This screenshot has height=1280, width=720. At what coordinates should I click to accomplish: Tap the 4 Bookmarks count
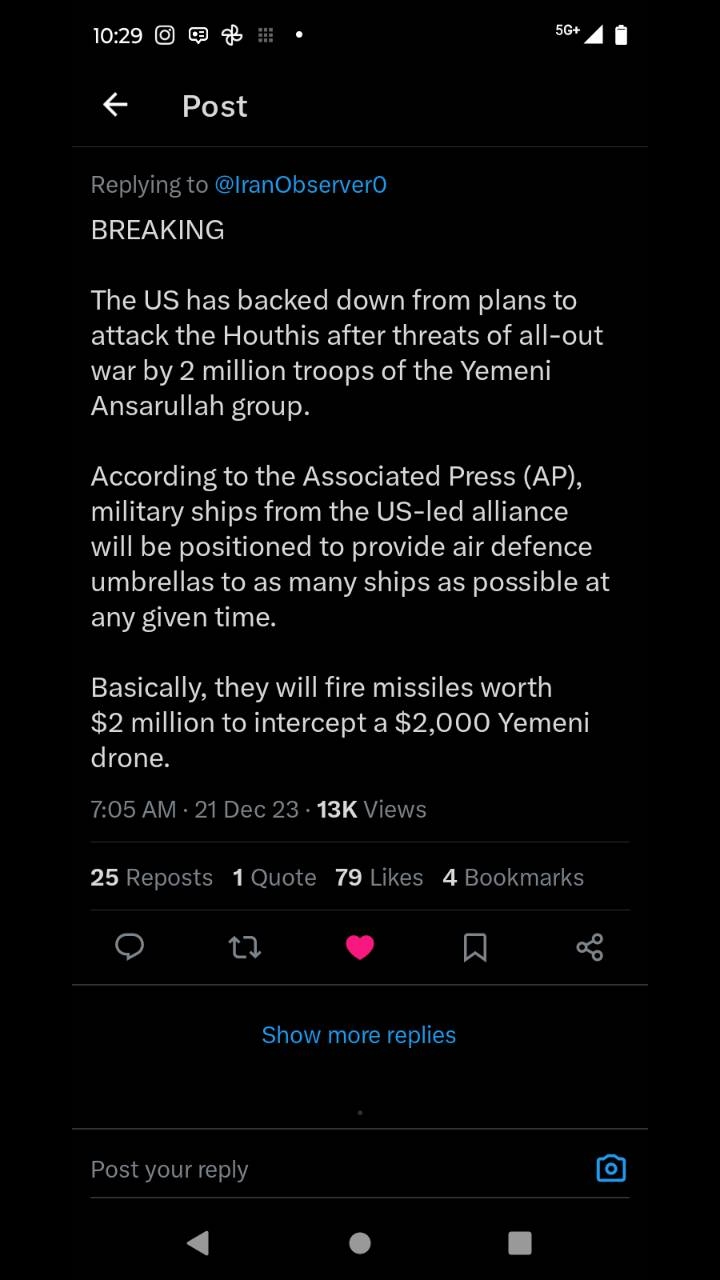pyautogui.click(x=513, y=877)
